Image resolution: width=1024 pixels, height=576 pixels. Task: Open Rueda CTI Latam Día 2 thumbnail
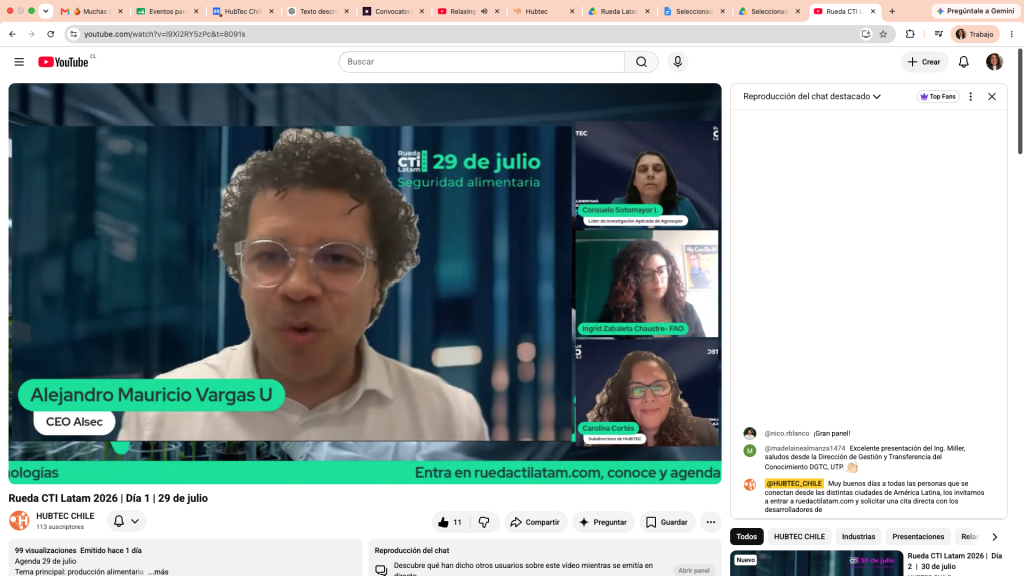click(x=816, y=563)
